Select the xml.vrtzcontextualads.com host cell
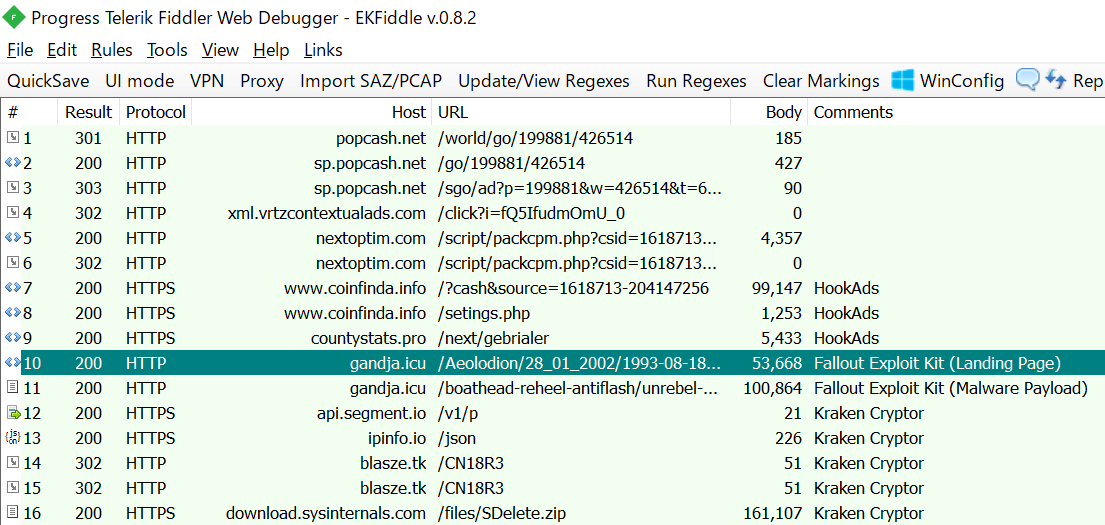The height and width of the screenshot is (525, 1105). pos(327,213)
